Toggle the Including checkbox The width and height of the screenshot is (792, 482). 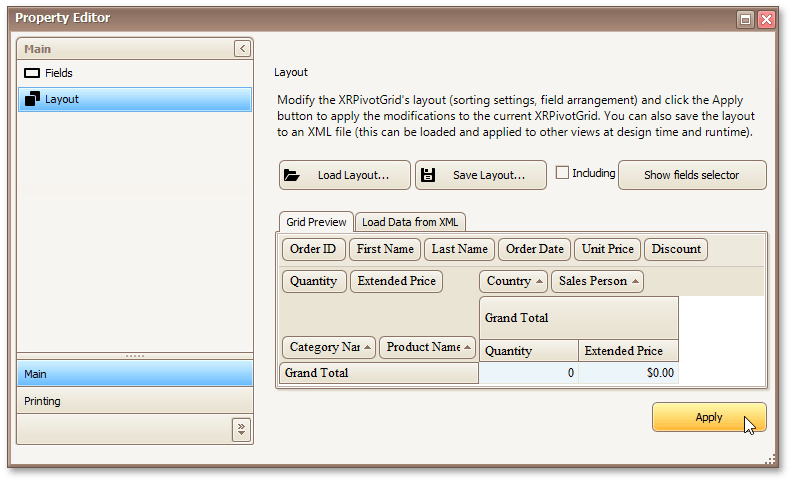click(562, 173)
